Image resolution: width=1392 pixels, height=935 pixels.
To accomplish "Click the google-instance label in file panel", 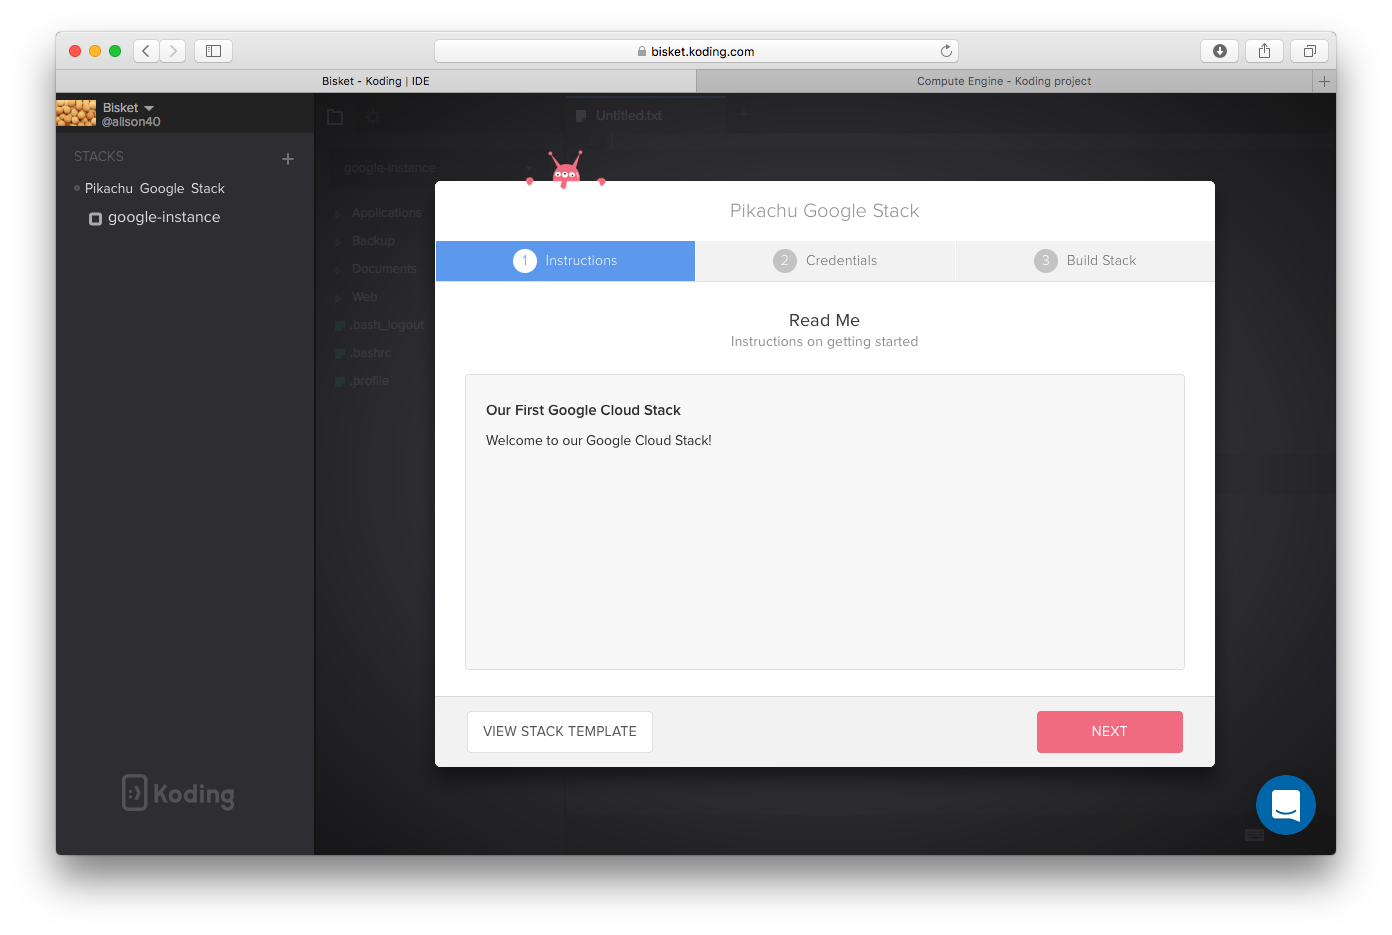I will 390,168.
